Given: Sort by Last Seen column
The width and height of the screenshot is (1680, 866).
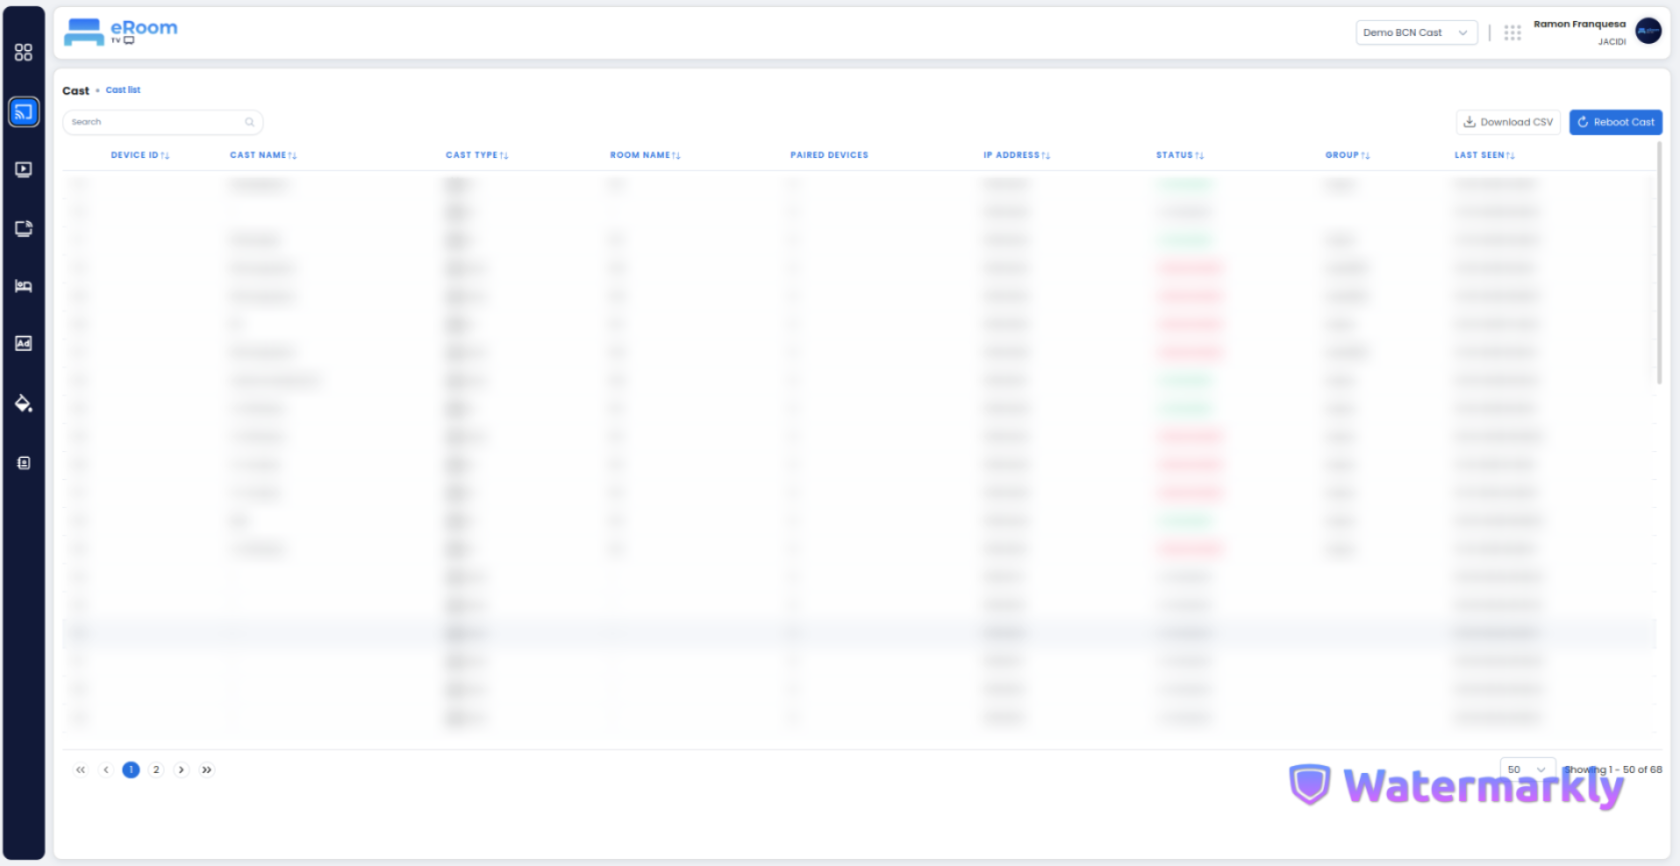Looking at the screenshot, I should tap(1484, 155).
